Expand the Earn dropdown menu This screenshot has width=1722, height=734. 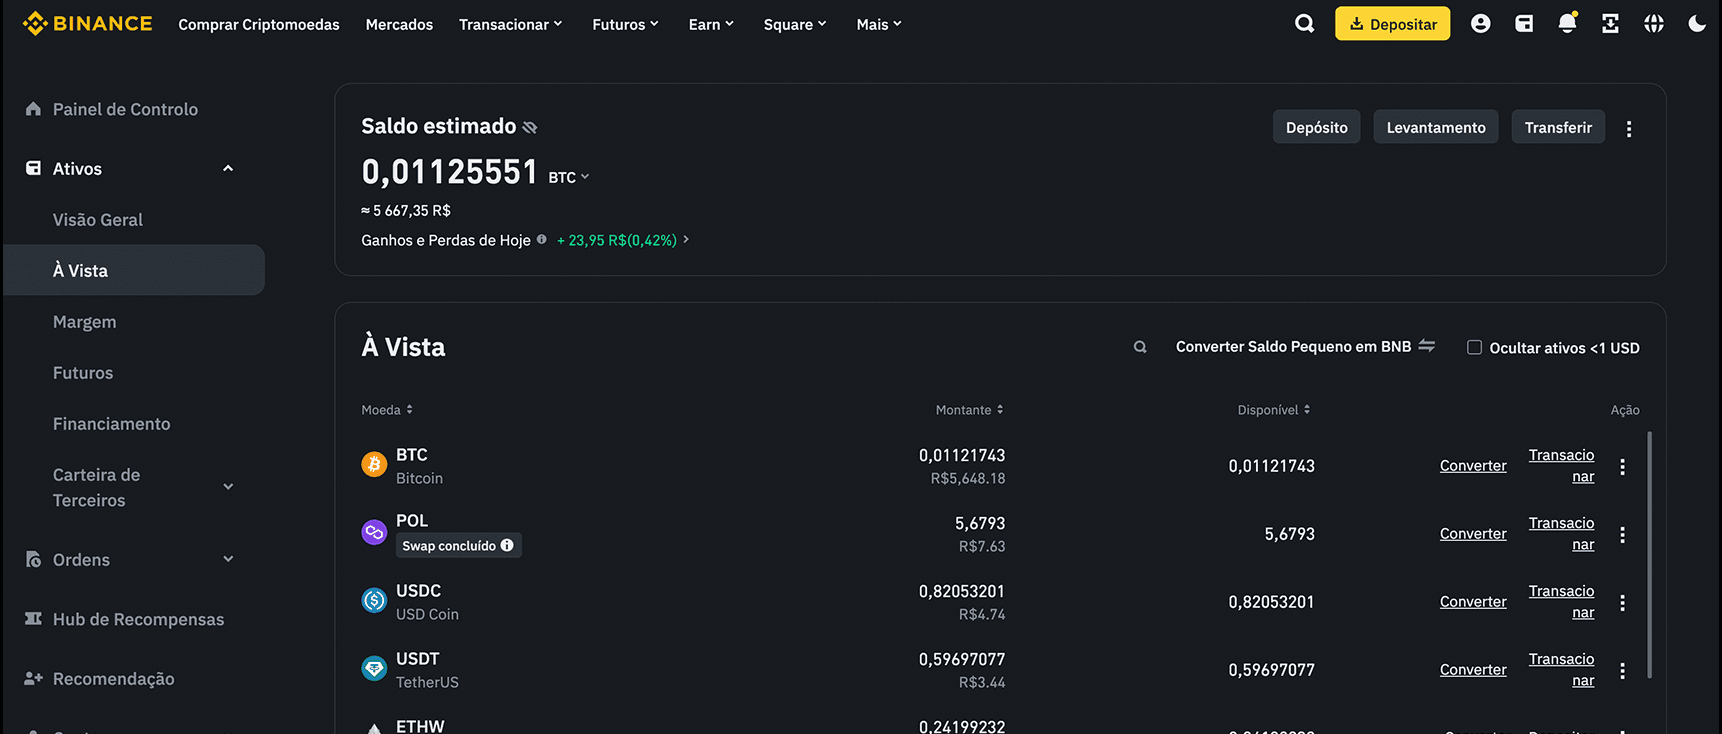[712, 24]
